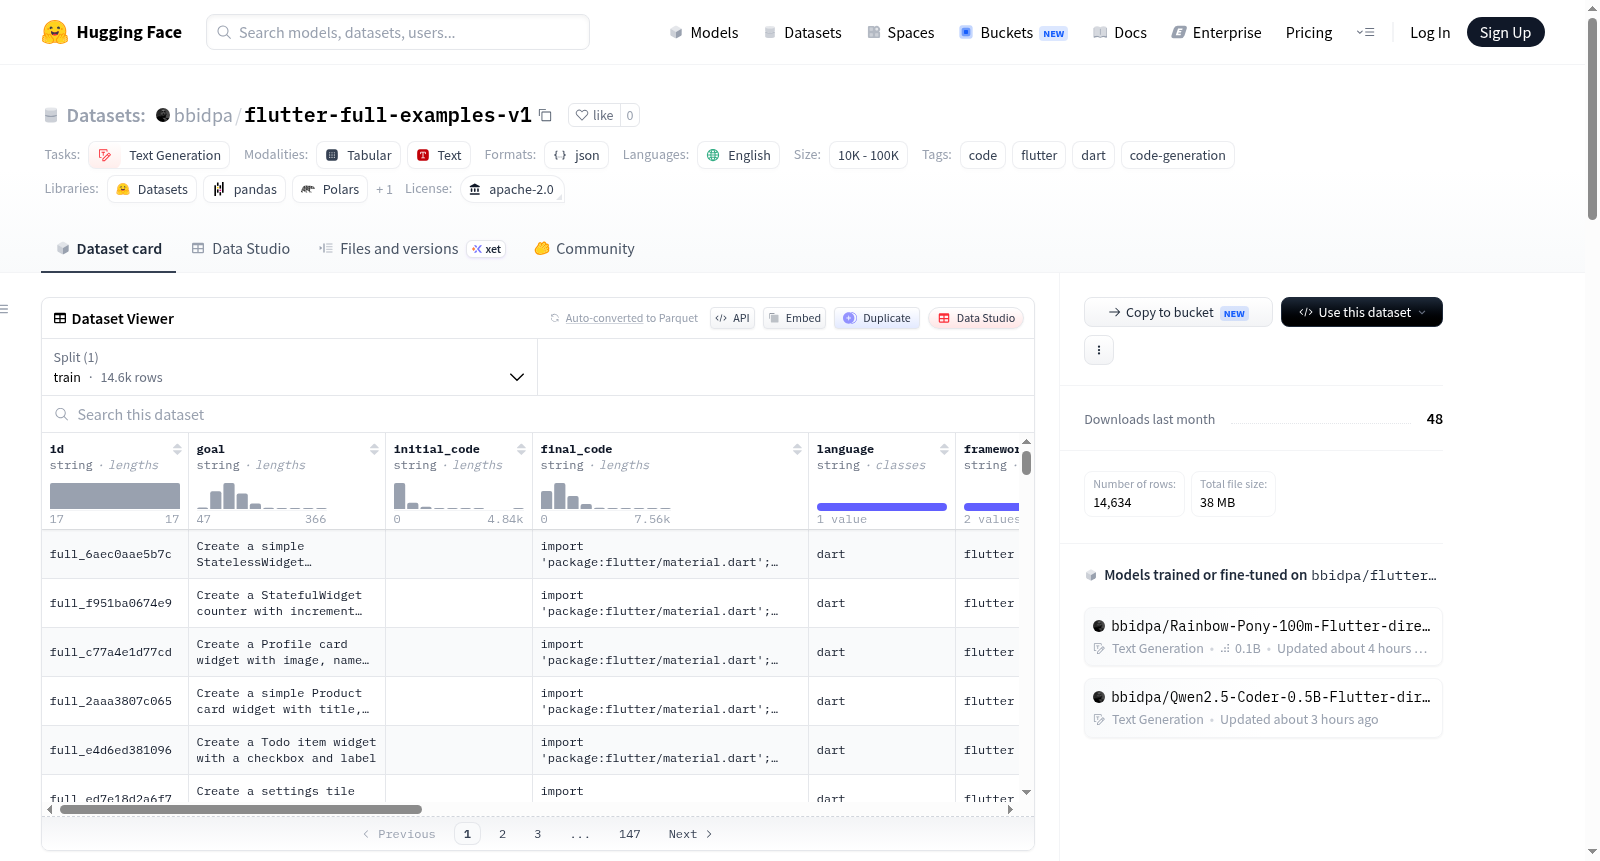The height and width of the screenshot is (861, 1600).
Task: Click the table's vertical scrollbar thumb
Action: pos(1026,463)
